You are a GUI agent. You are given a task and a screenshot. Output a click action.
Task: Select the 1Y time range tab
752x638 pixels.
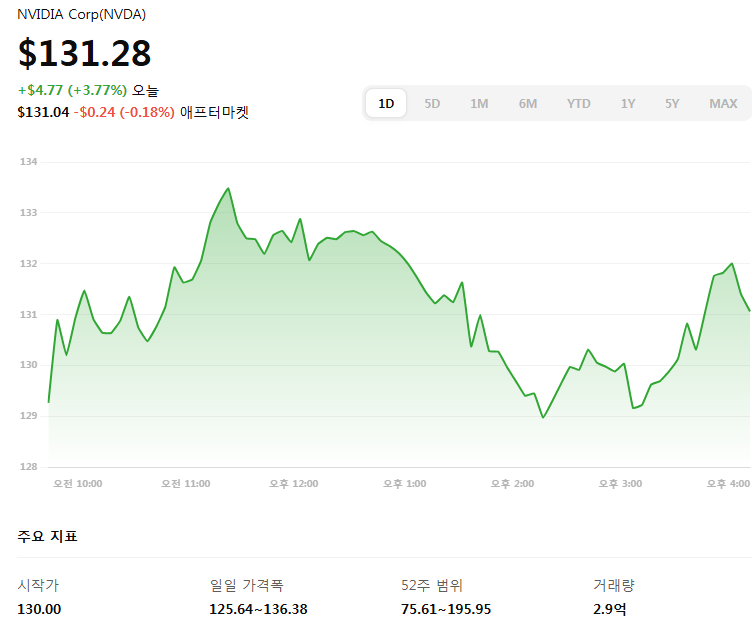(628, 104)
